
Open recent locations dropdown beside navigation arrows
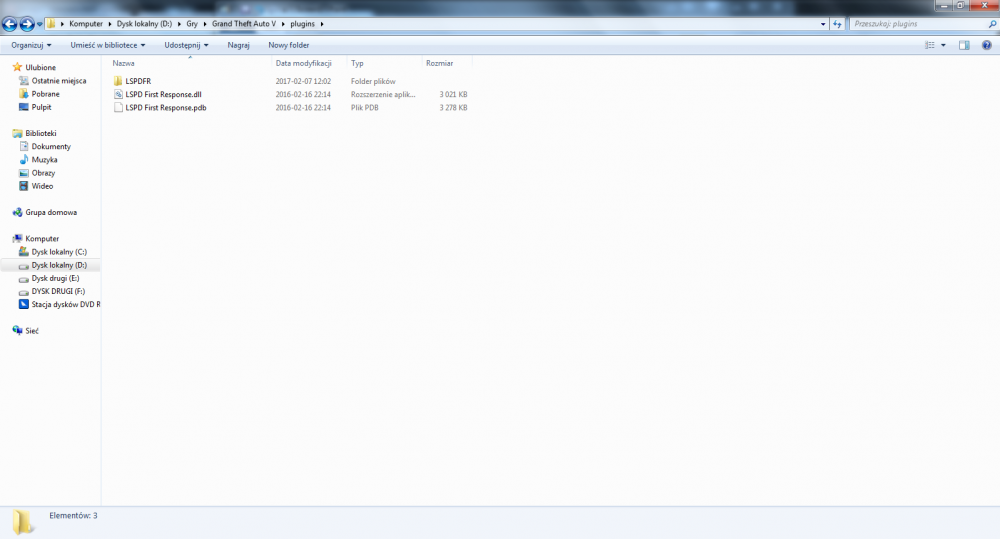click(40, 24)
